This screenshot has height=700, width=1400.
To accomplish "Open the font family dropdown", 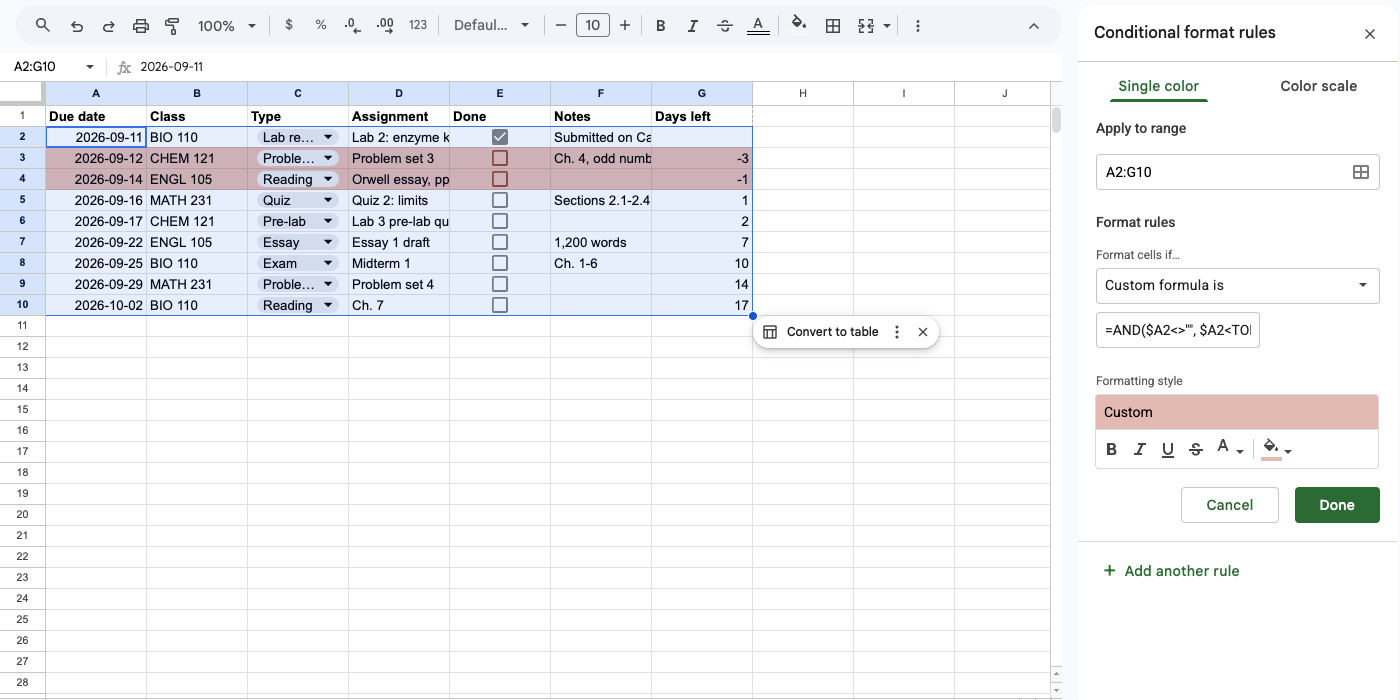I will coord(491,25).
